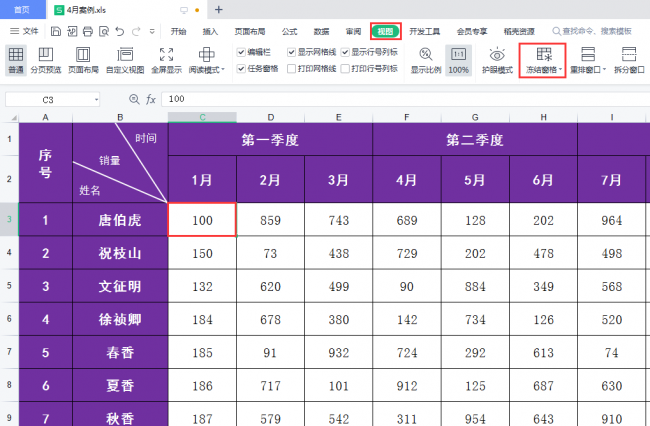Click magnifier icon beside the fx button
This screenshot has width=650, height=426.
point(134,99)
